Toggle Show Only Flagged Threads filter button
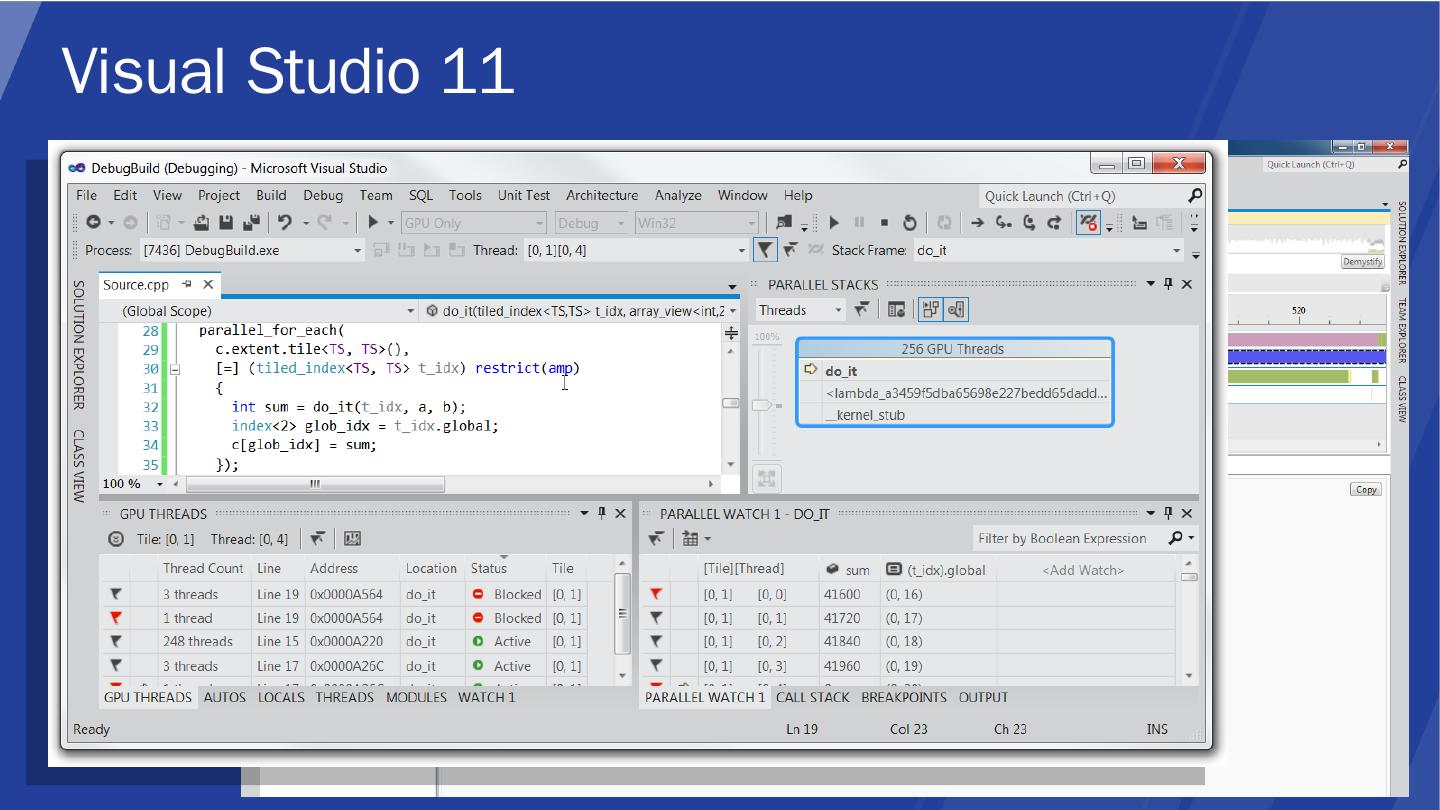 (x=765, y=250)
